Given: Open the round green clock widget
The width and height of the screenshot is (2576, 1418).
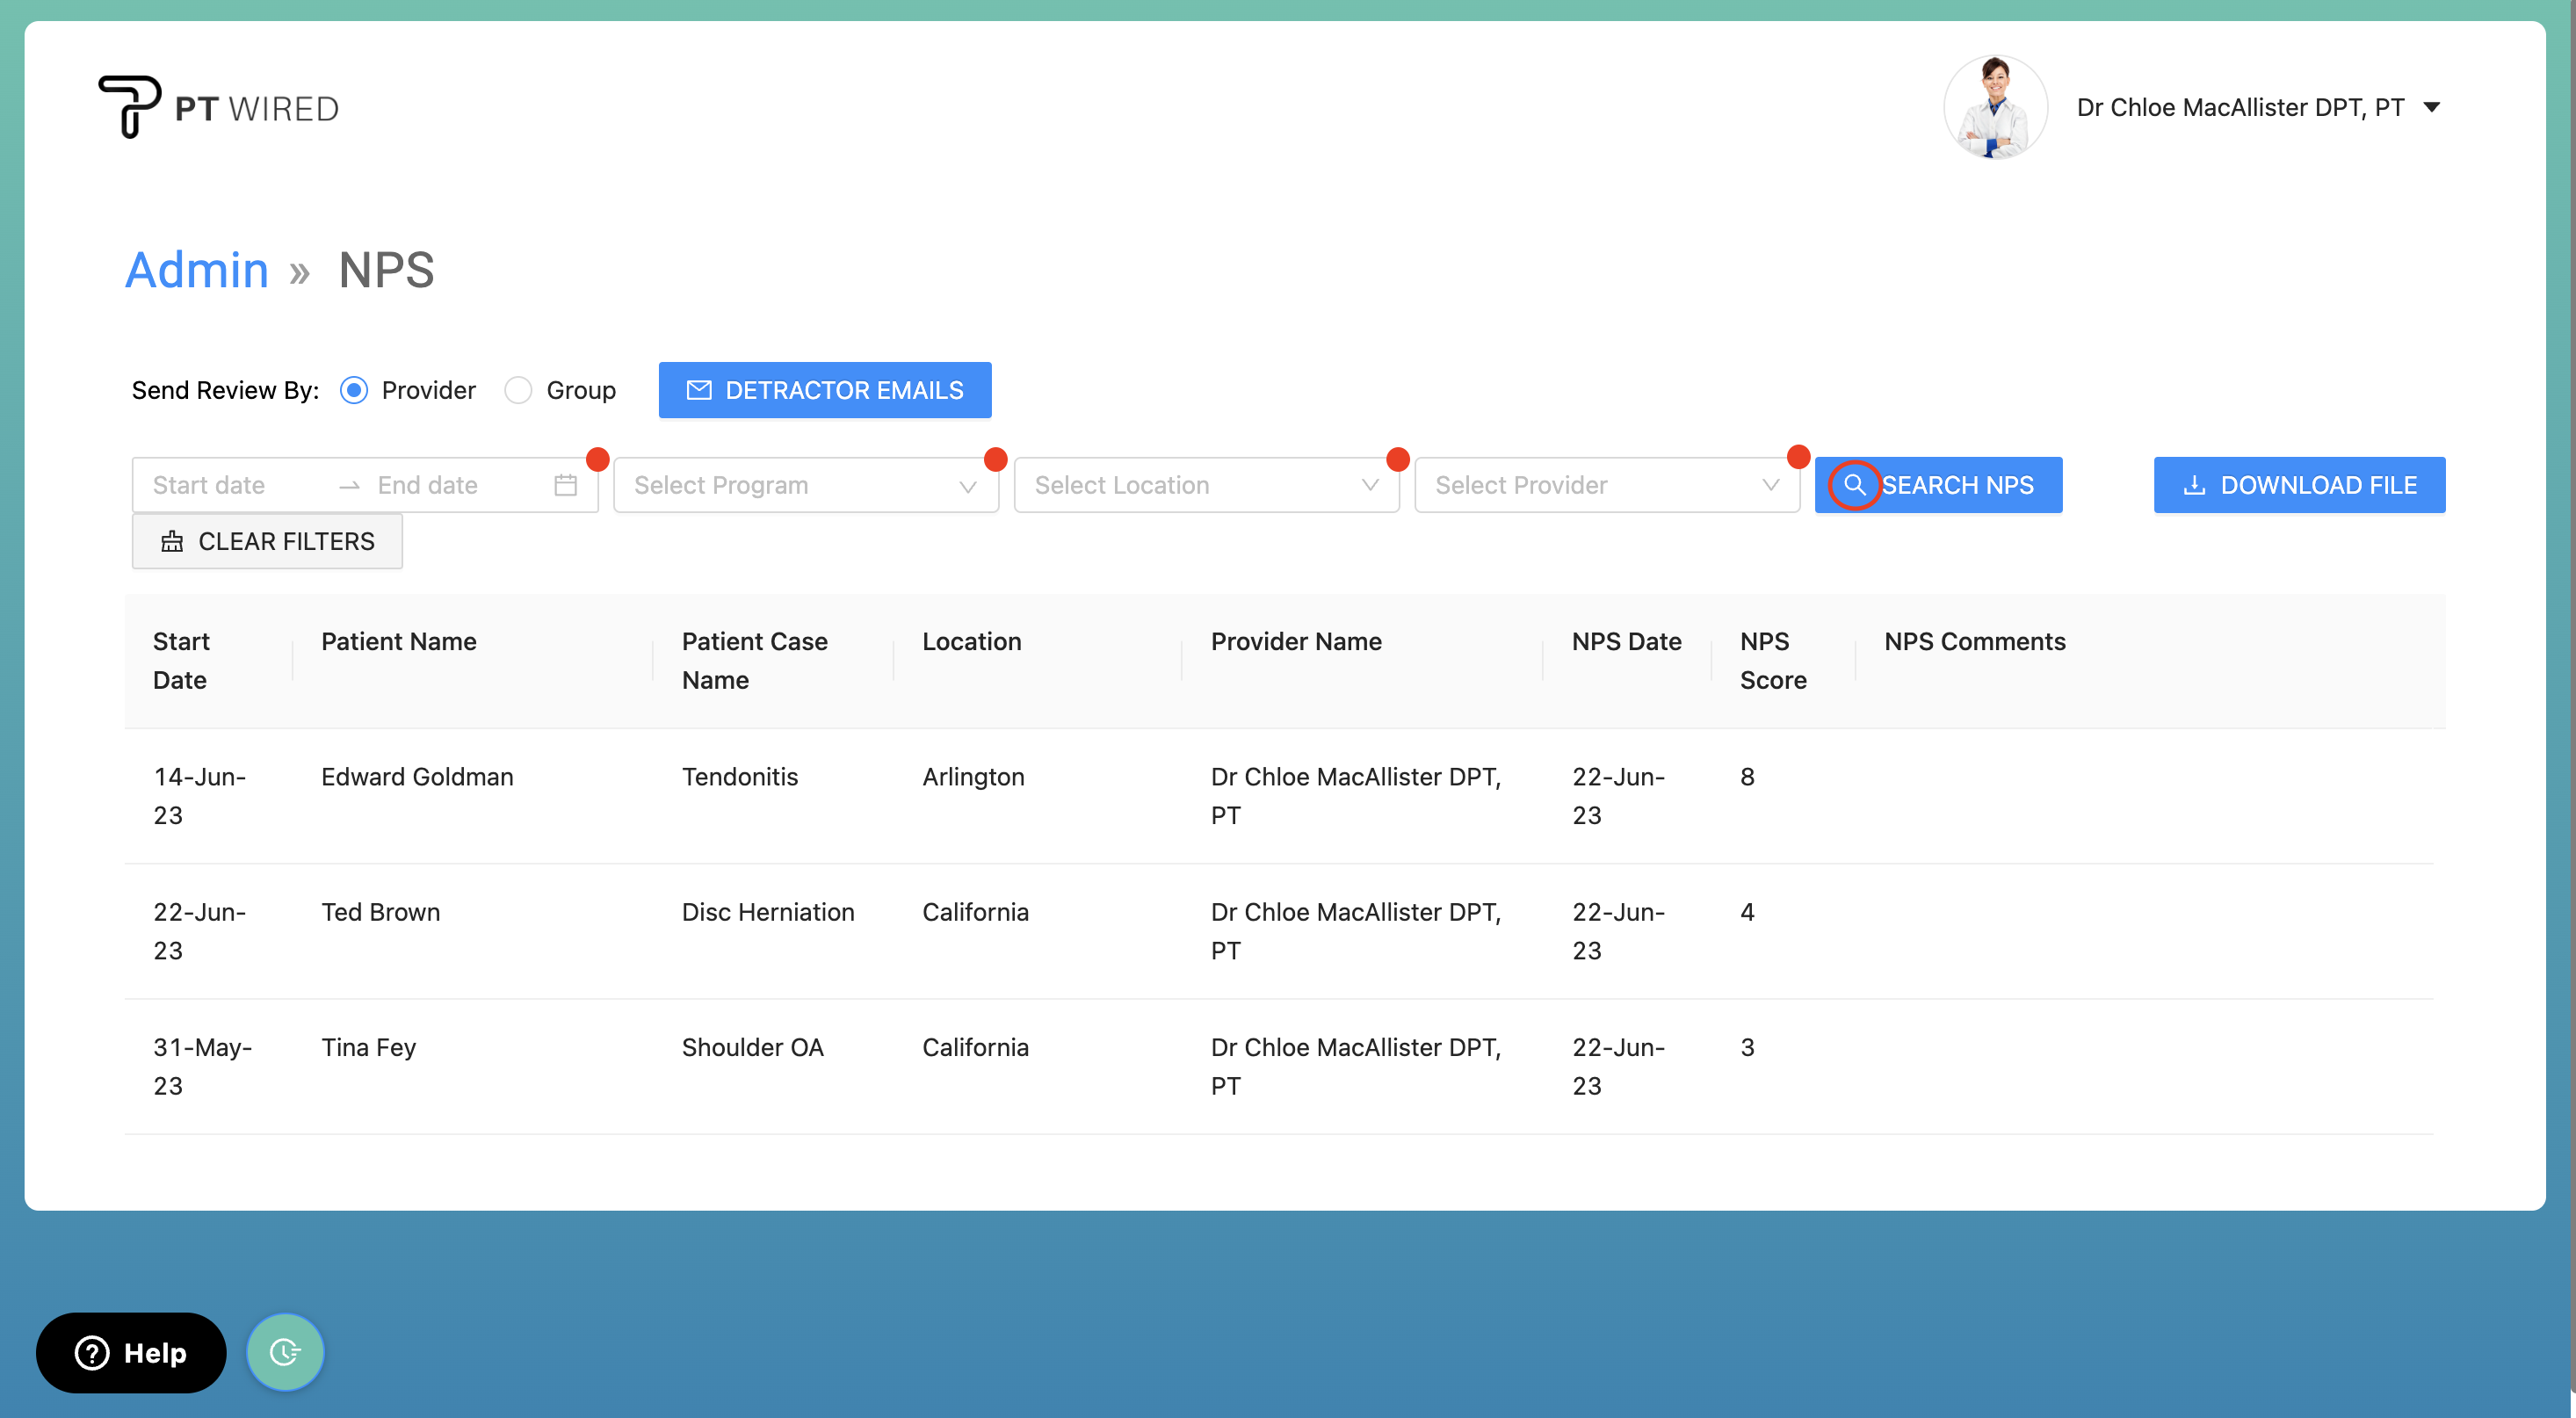Looking at the screenshot, I should click(x=285, y=1352).
